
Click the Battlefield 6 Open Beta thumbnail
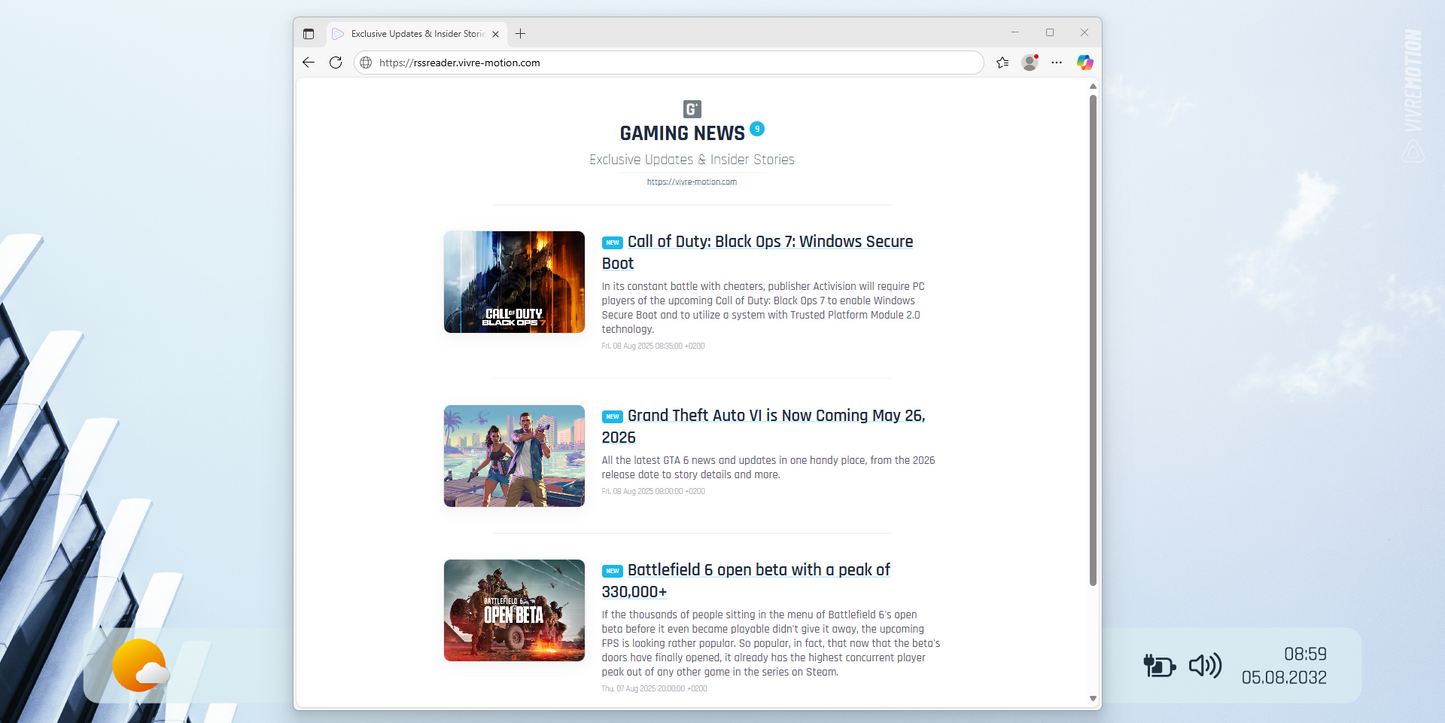tap(514, 610)
